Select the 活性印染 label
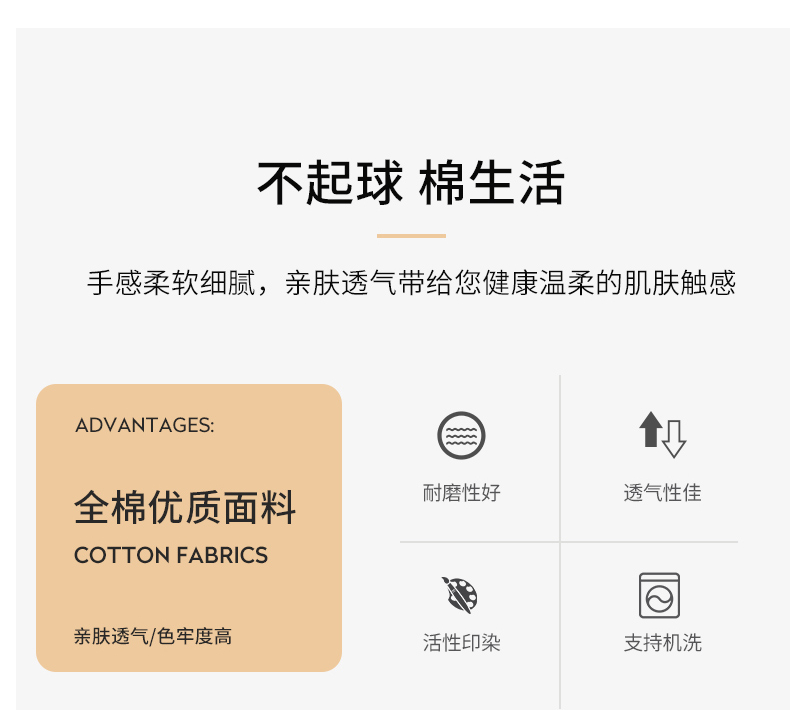The width and height of the screenshot is (790, 710). click(462, 642)
